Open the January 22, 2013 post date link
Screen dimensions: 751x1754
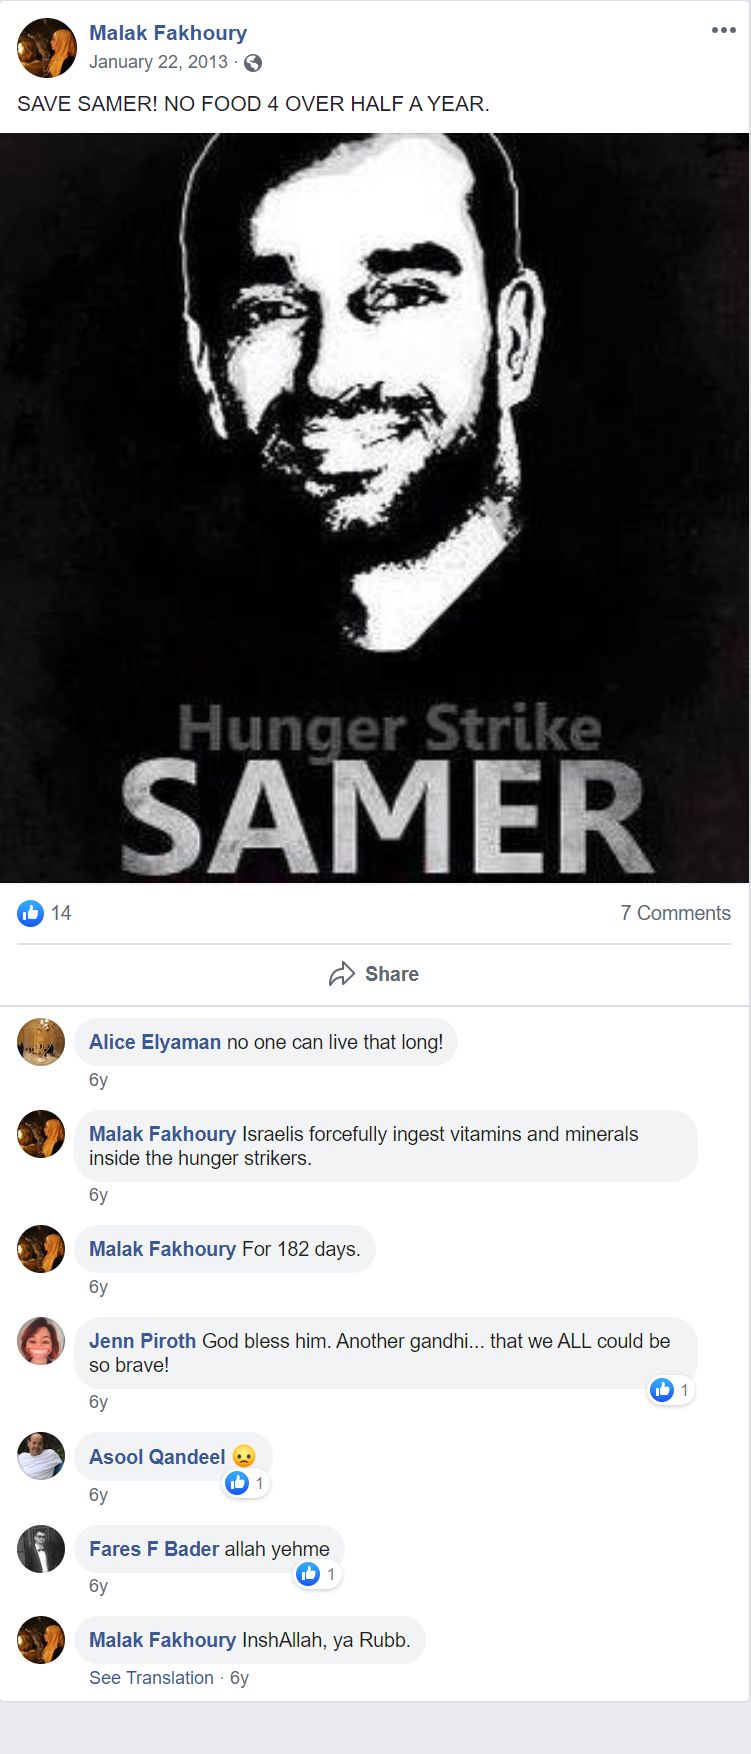pyautogui.click(x=158, y=62)
